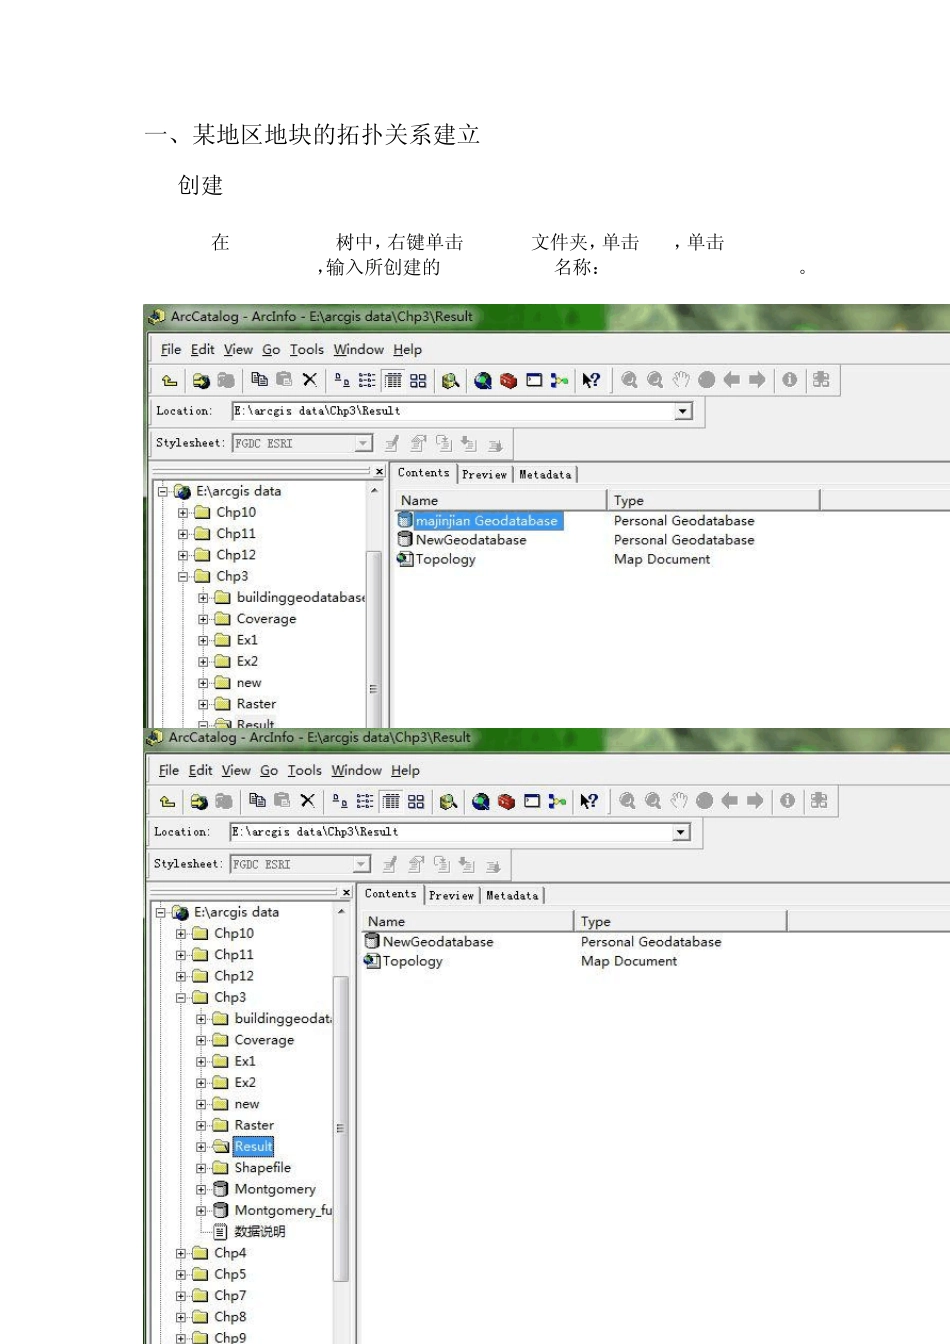
Task: Close catalog tree panel in lower window
Action: click(346, 892)
